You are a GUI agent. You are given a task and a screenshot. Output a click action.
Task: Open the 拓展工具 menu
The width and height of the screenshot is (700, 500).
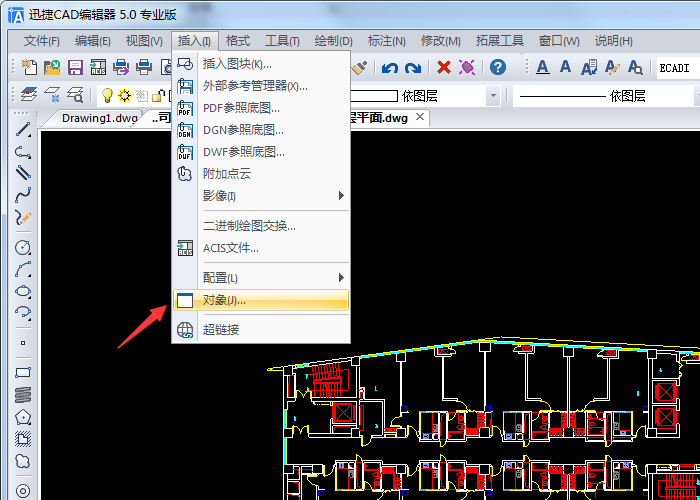[500, 42]
